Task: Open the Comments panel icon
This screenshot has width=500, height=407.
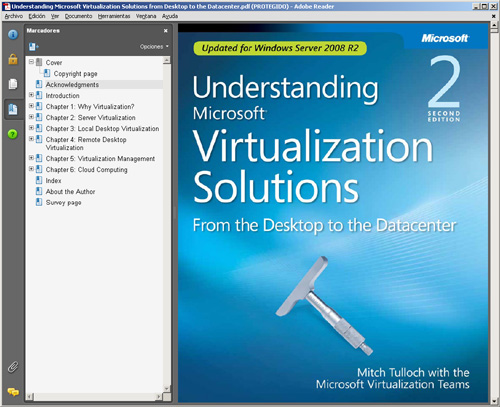Action: pyautogui.click(x=13, y=392)
